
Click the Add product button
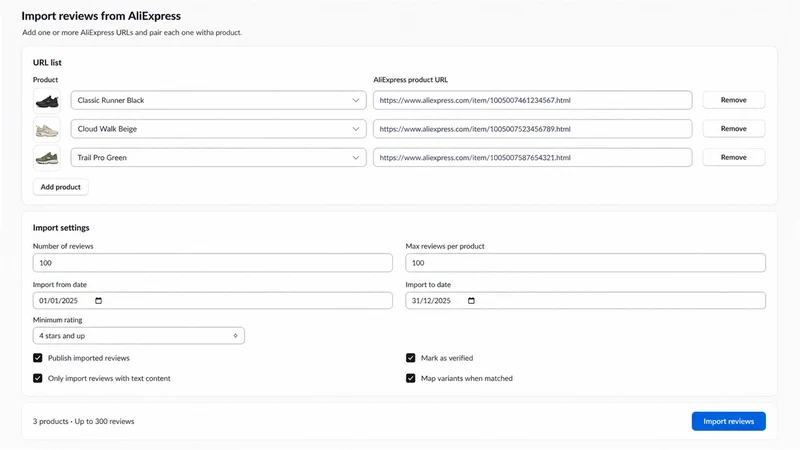click(61, 187)
